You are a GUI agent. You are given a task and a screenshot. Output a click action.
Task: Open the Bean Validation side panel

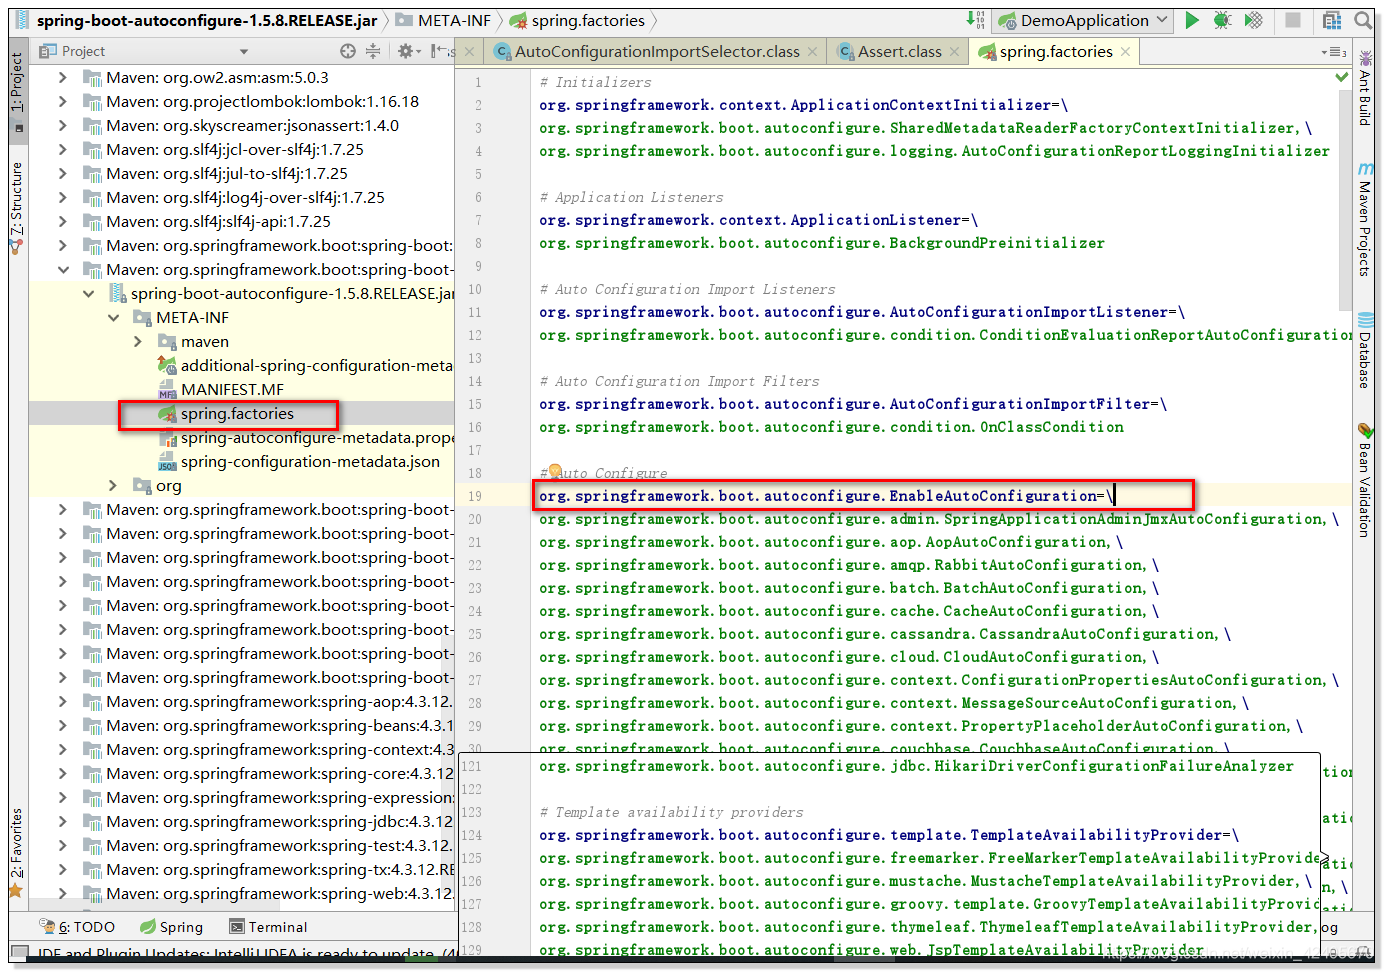1364,481
